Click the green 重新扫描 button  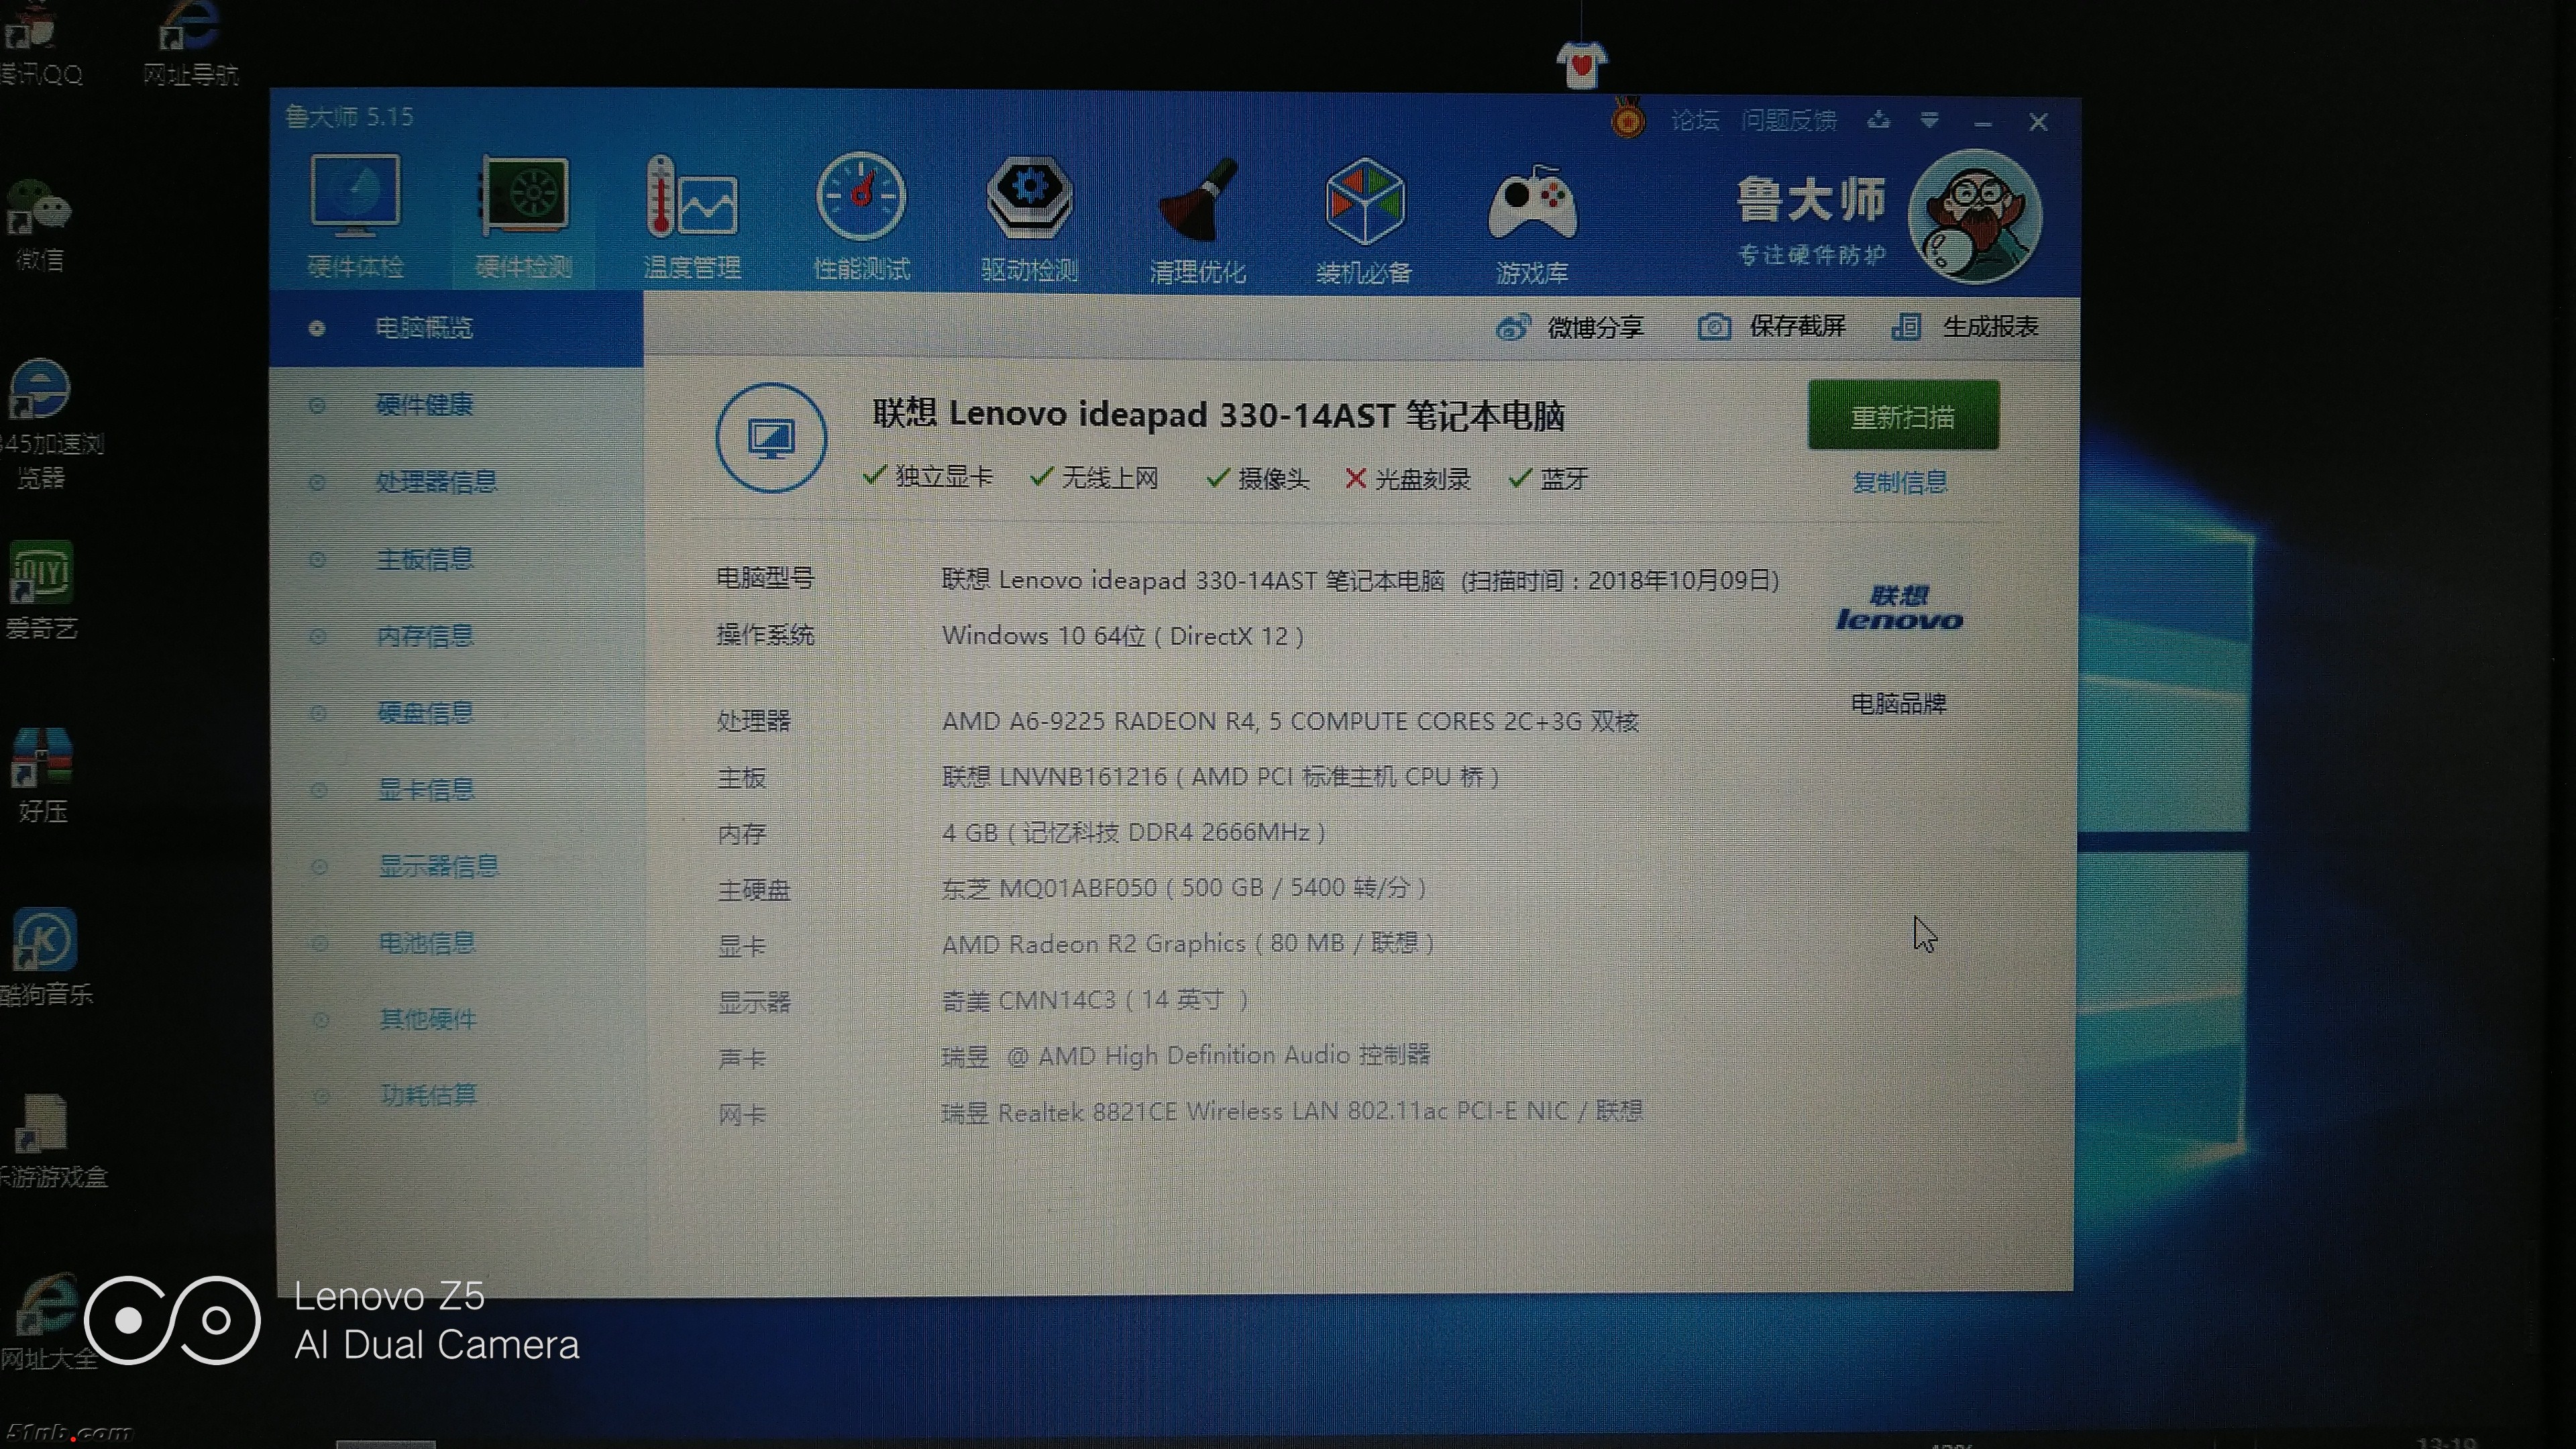click(1902, 416)
